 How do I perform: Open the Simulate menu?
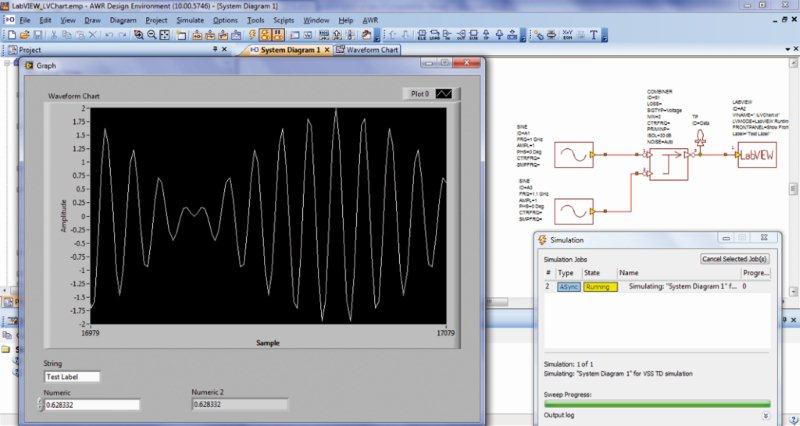point(191,20)
